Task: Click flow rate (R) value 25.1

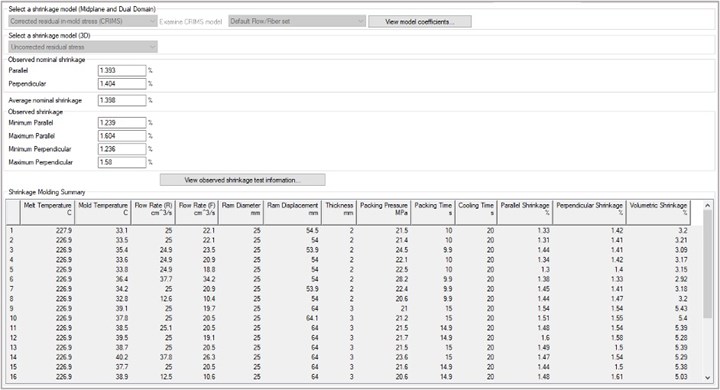Action: [166, 328]
